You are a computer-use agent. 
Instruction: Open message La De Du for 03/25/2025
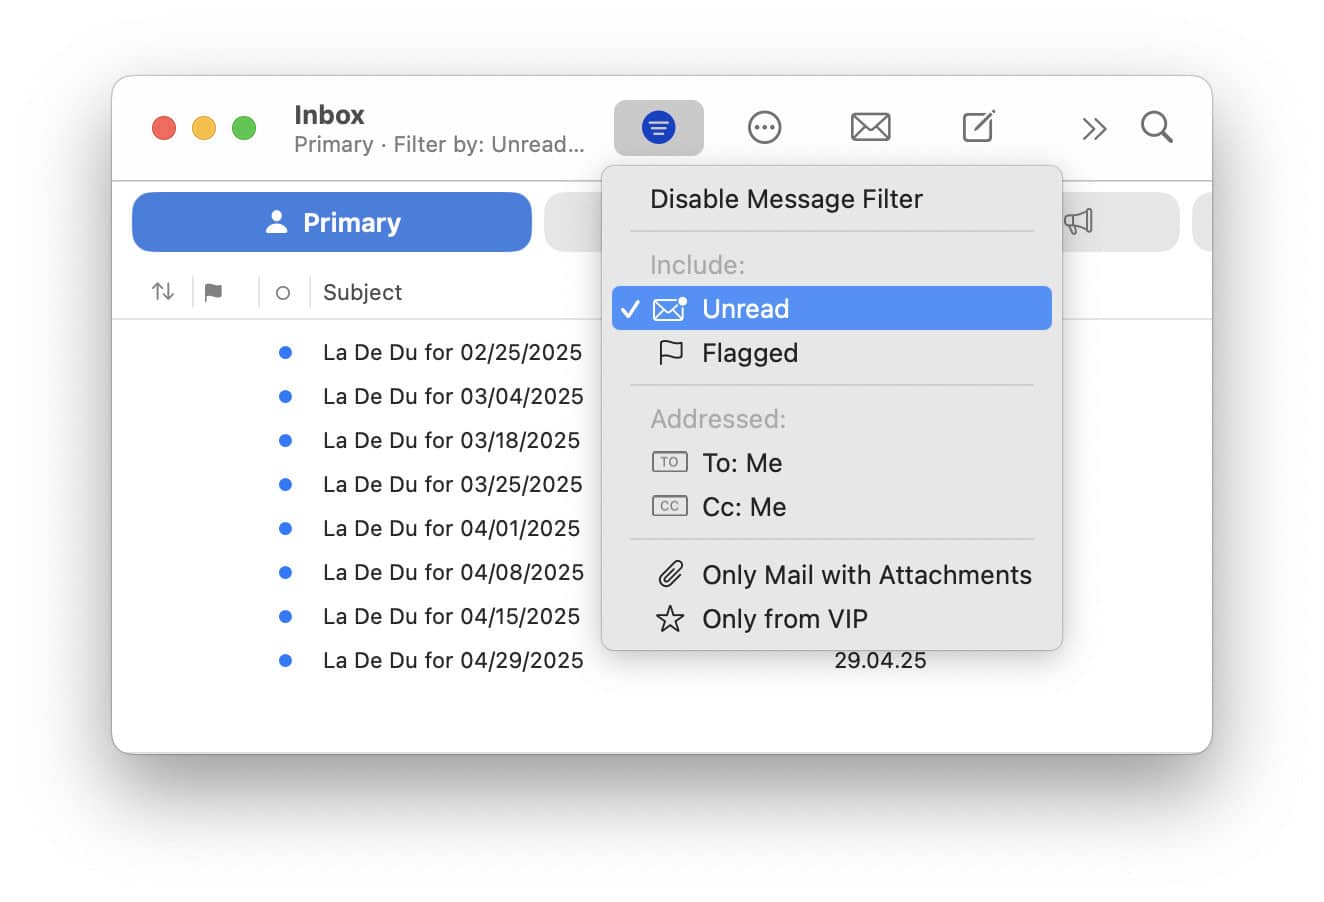click(x=452, y=485)
